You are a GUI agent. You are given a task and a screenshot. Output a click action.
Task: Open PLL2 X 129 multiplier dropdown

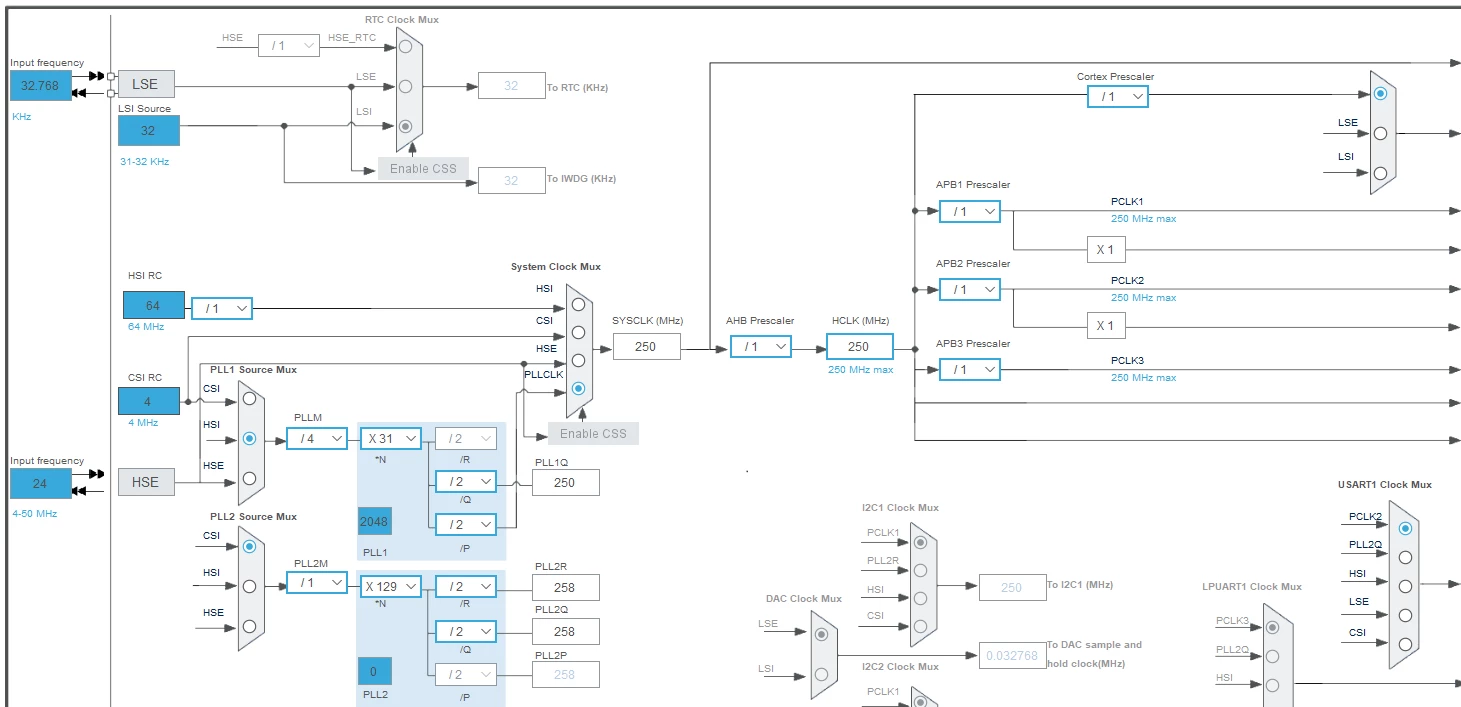(x=391, y=586)
